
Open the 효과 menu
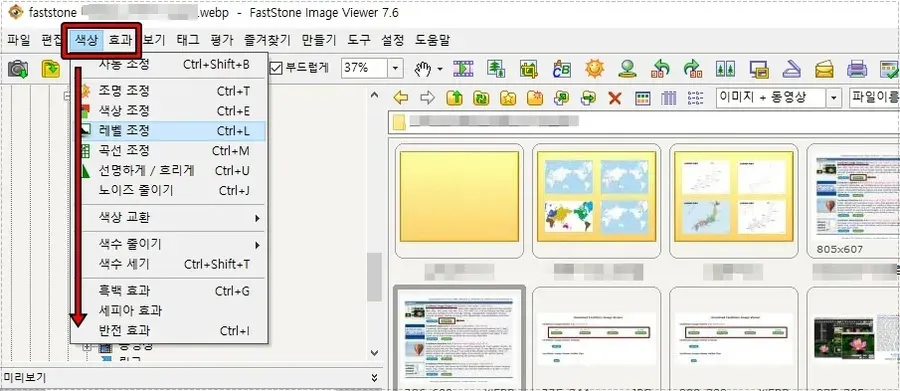(x=121, y=41)
